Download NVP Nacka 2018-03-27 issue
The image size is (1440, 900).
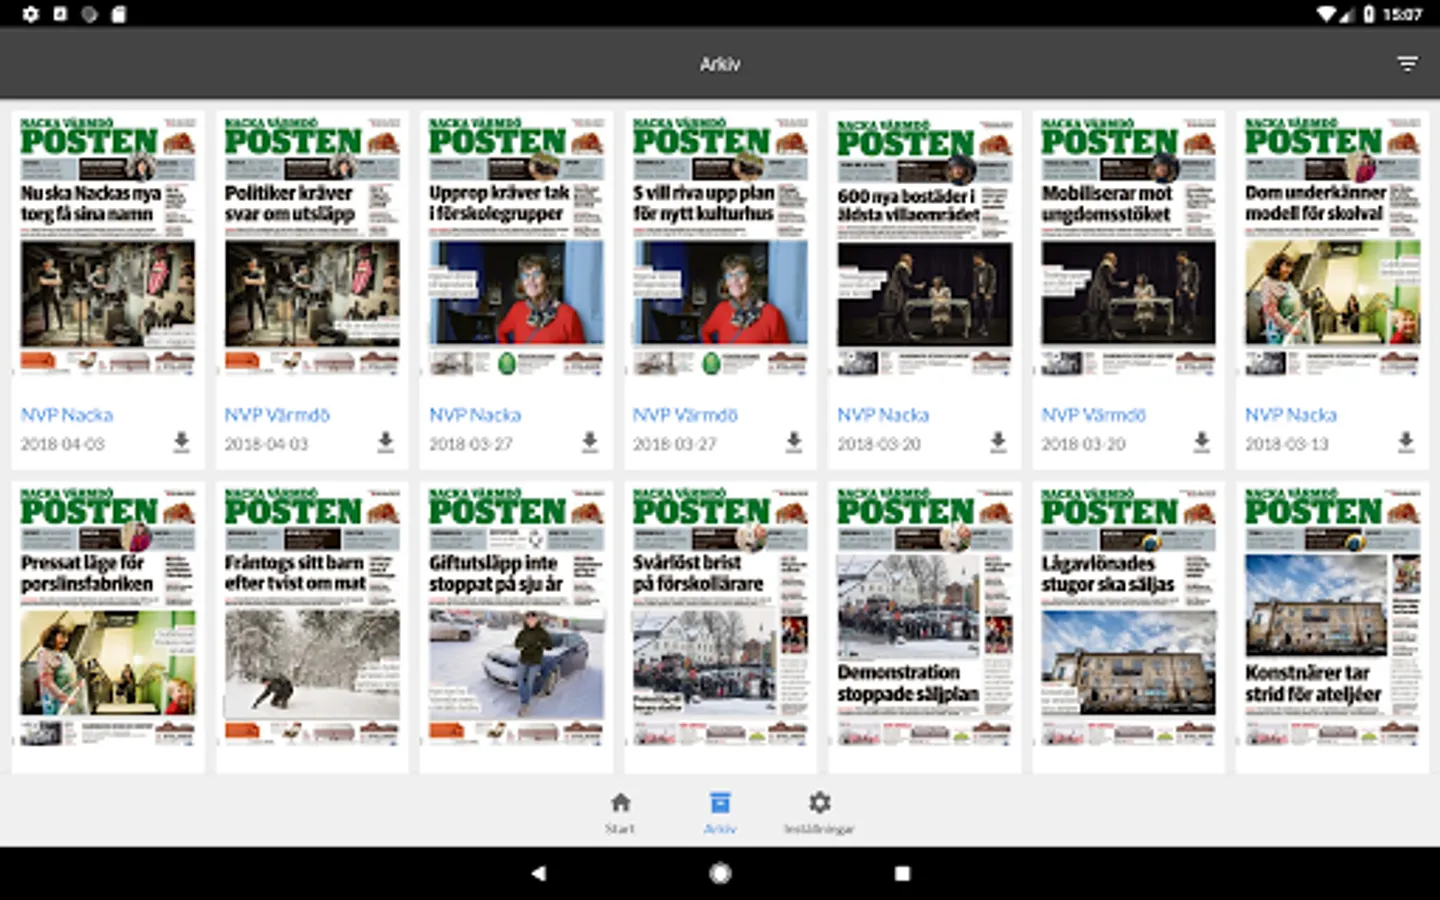[589, 442]
